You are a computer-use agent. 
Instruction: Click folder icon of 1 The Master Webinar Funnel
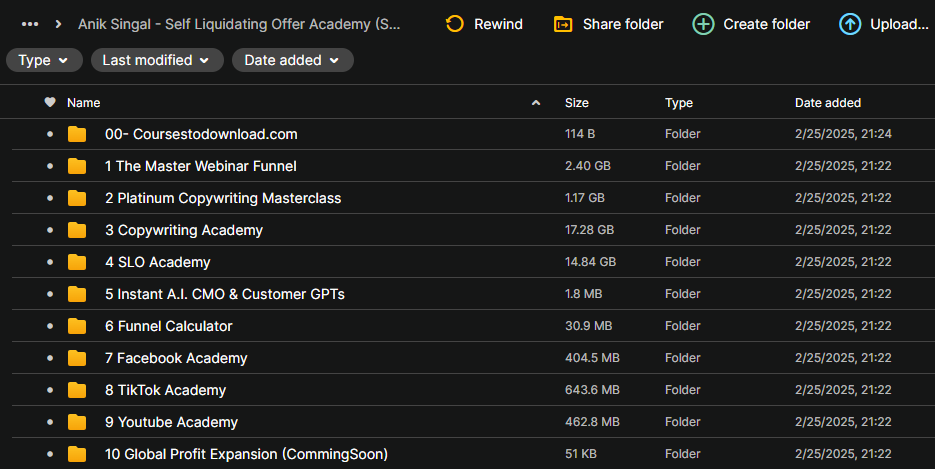click(77, 166)
